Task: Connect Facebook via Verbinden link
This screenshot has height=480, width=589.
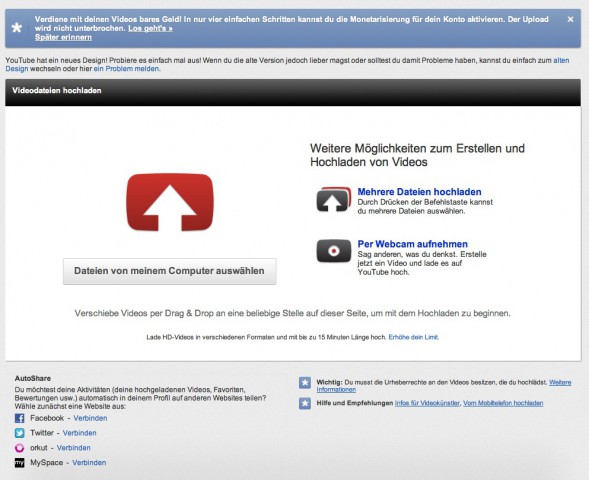Action: coord(90,418)
